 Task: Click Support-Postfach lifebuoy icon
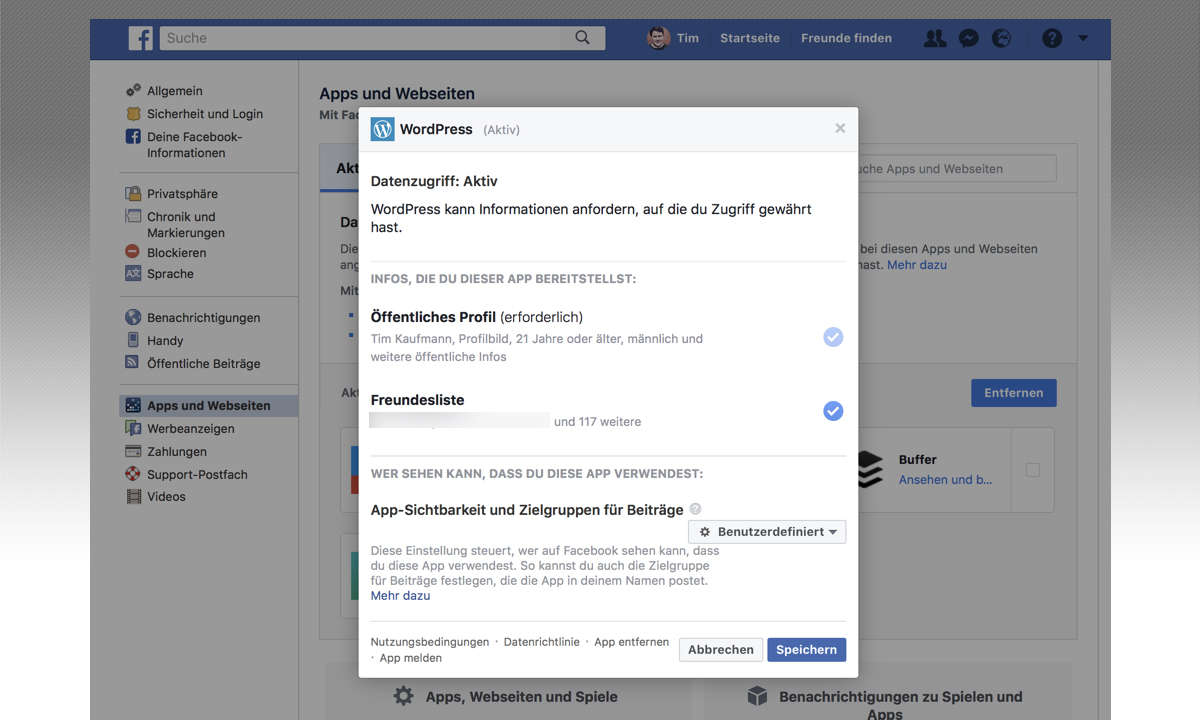pyautogui.click(x=133, y=474)
